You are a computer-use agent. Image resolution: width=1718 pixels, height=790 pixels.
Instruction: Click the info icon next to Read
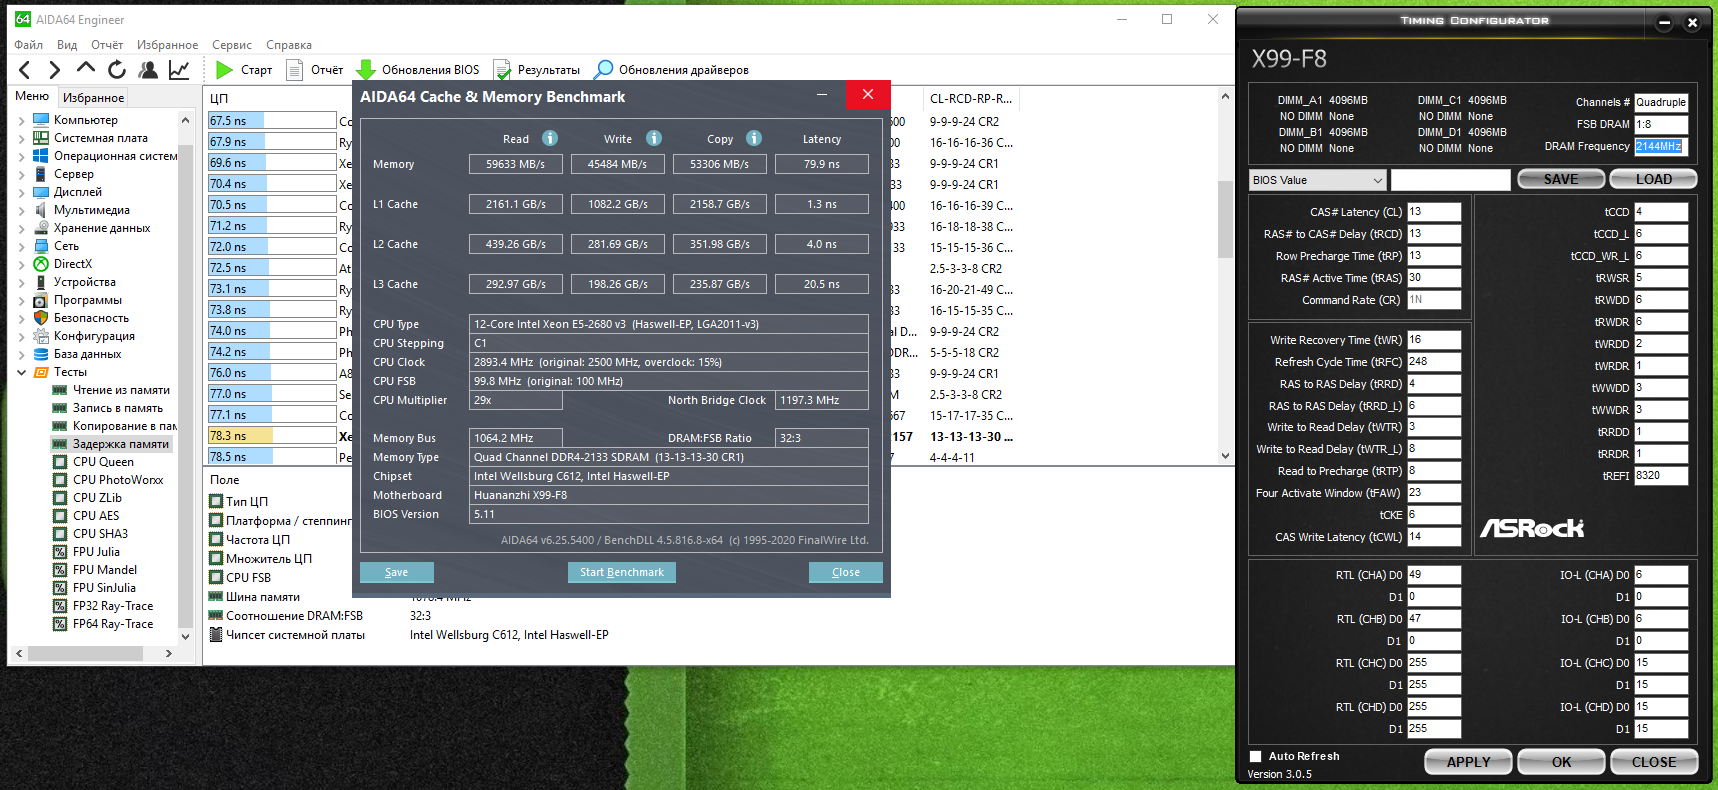550,138
